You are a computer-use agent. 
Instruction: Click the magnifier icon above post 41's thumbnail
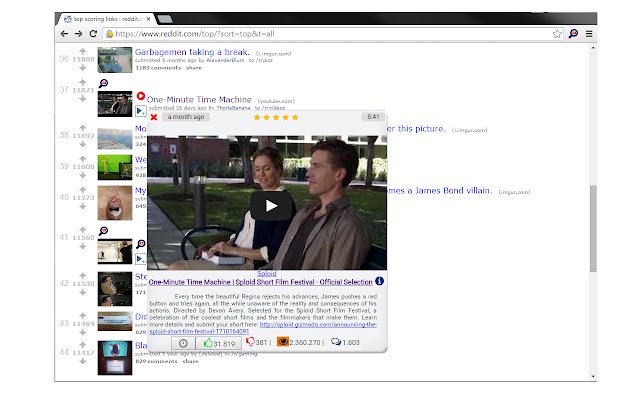pos(104,231)
